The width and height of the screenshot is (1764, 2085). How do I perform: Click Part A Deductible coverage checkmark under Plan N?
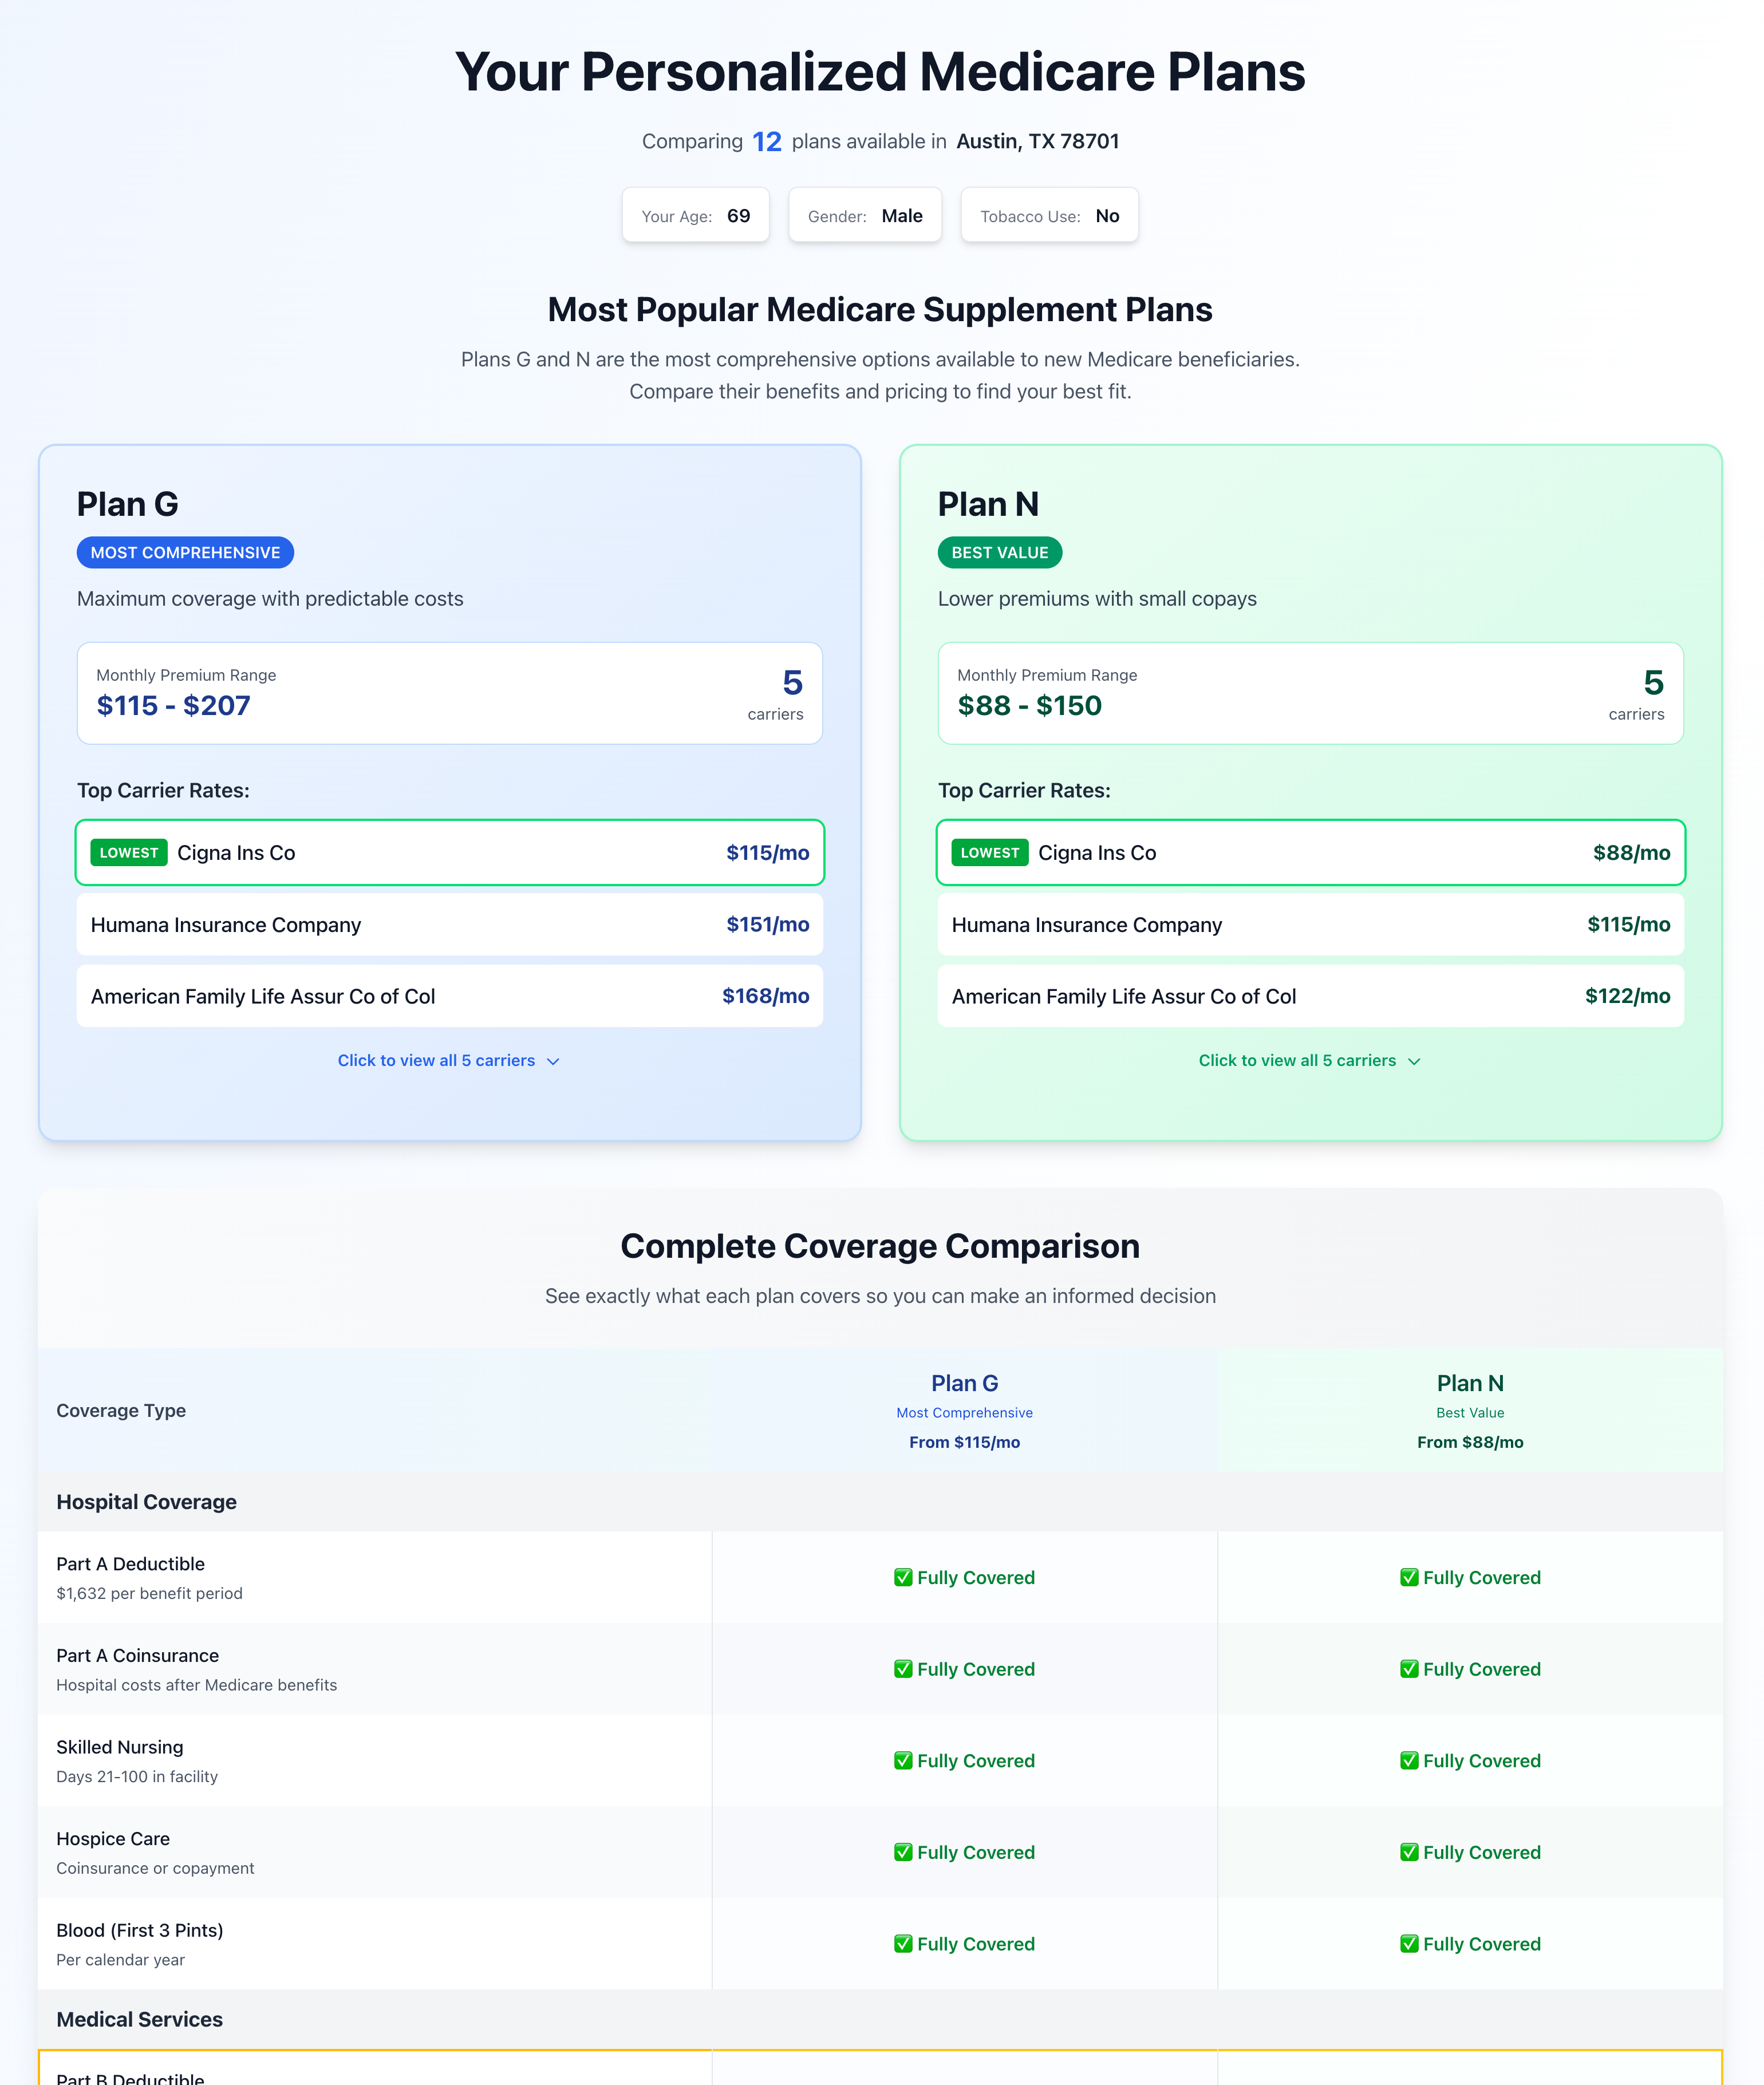tap(1409, 1577)
